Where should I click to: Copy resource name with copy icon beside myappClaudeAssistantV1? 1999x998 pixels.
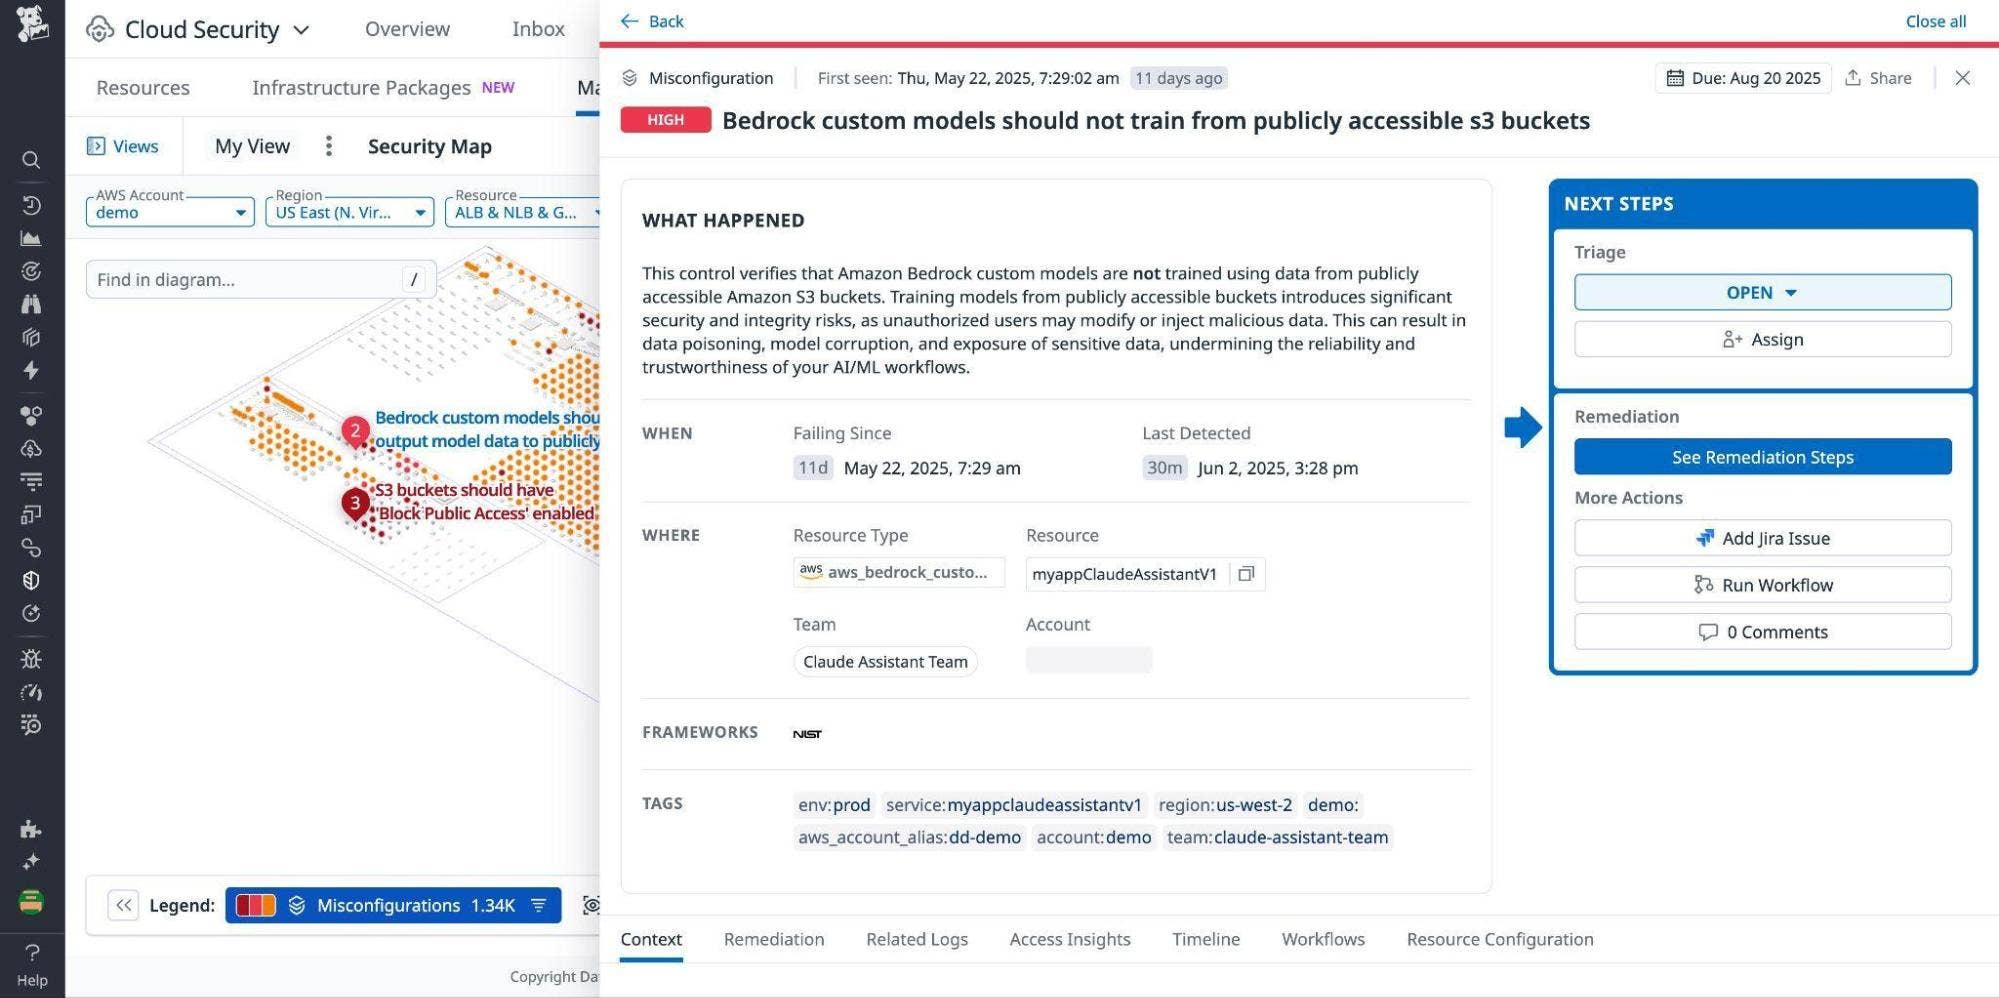[x=1246, y=574]
